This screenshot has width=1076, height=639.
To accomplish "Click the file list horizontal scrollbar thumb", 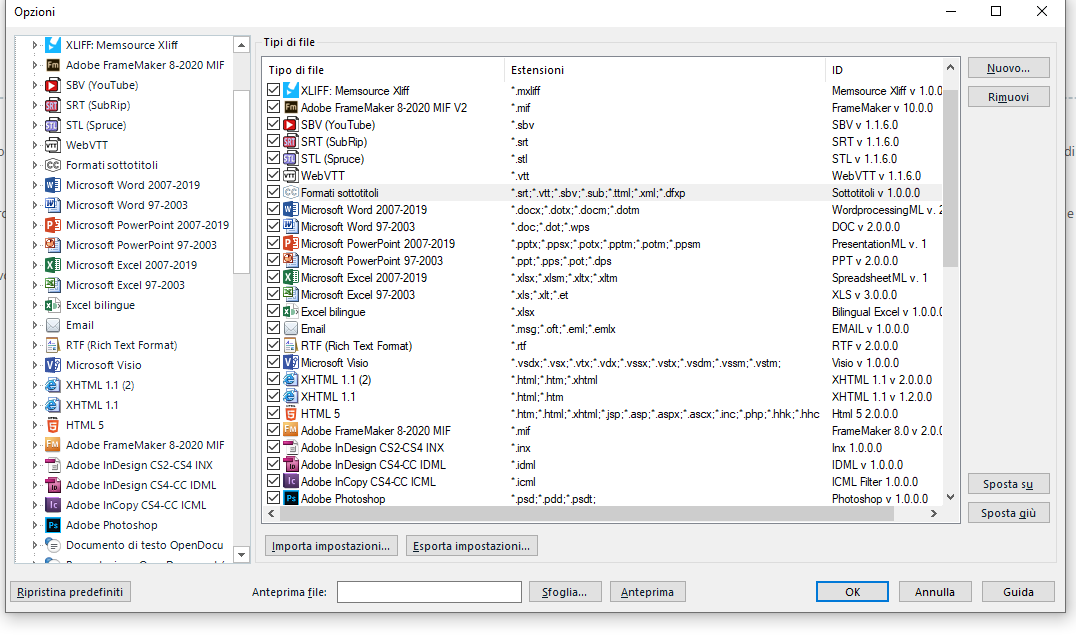I will [x=586, y=513].
